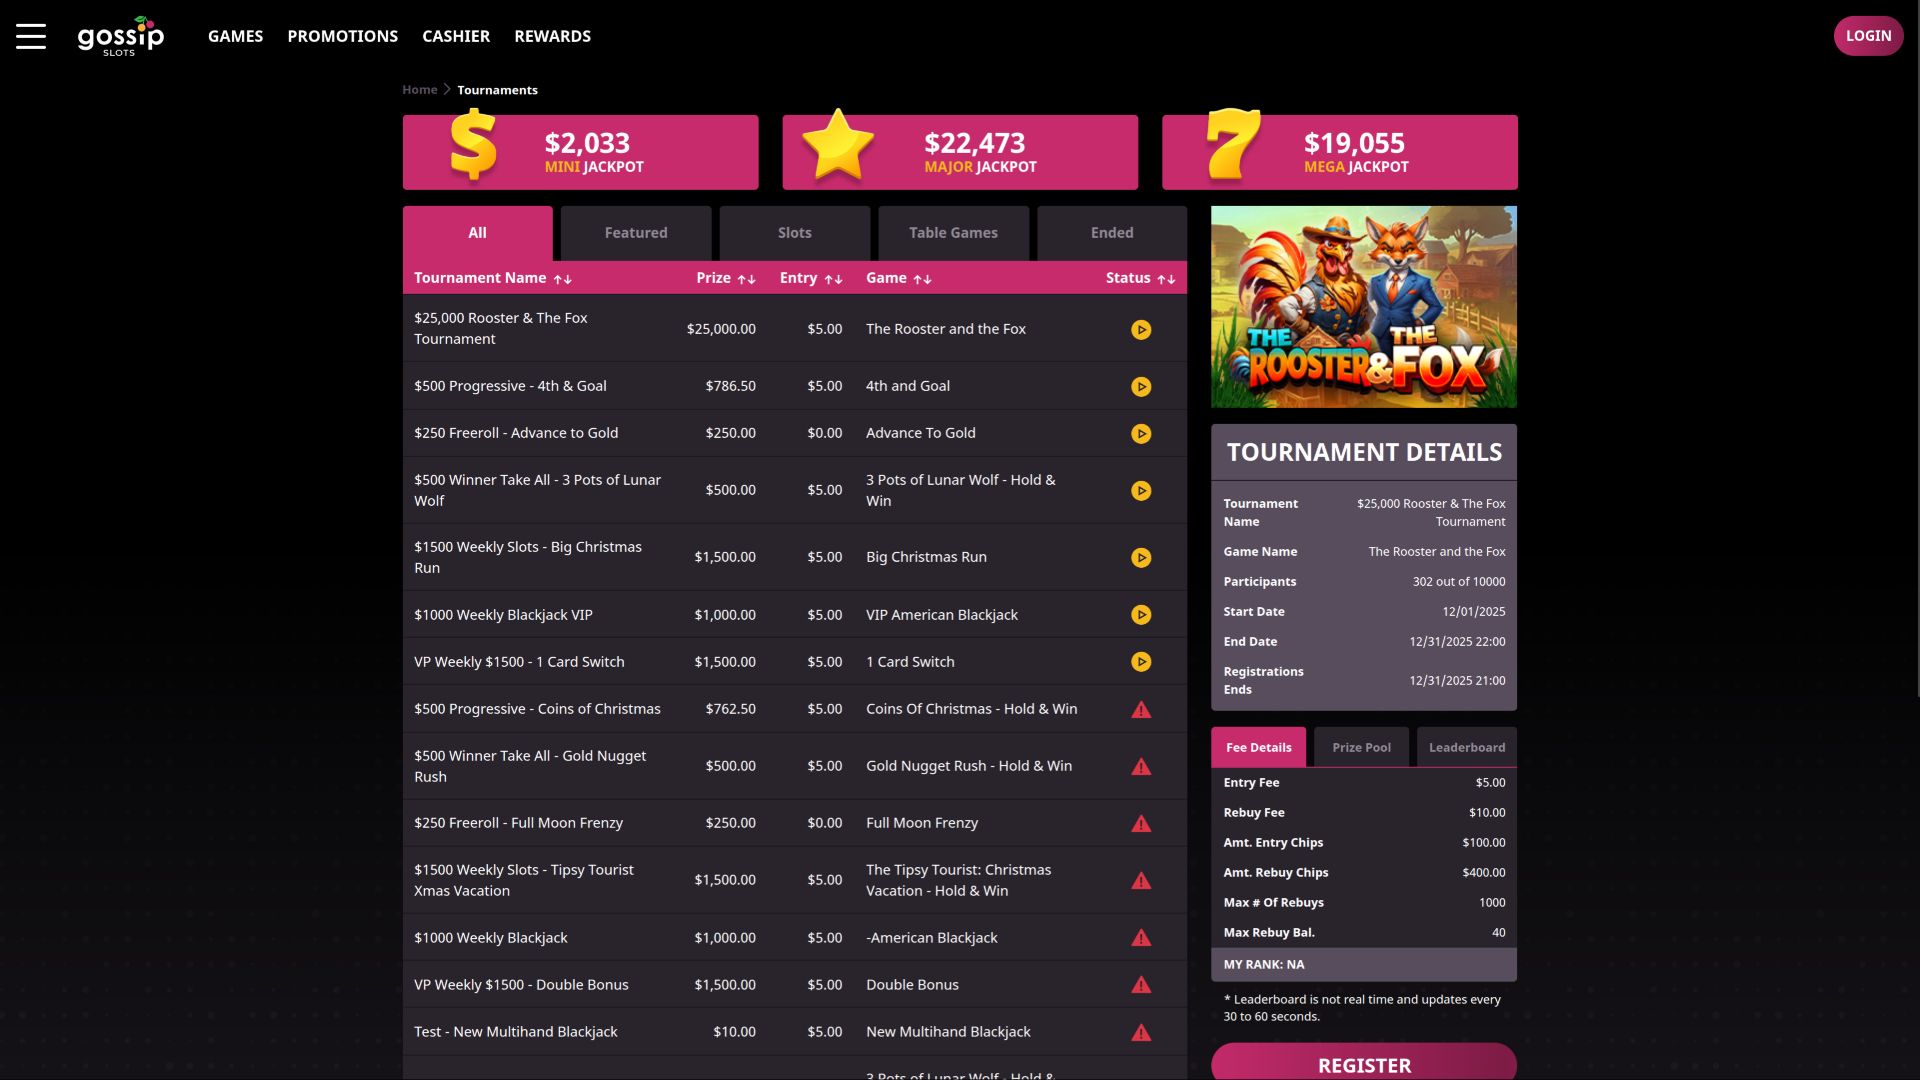This screenshot has width=1920, height=1080.
Task: Open the Prize Pool tab
Action: pyautogui.click(x=1361, y=747)
